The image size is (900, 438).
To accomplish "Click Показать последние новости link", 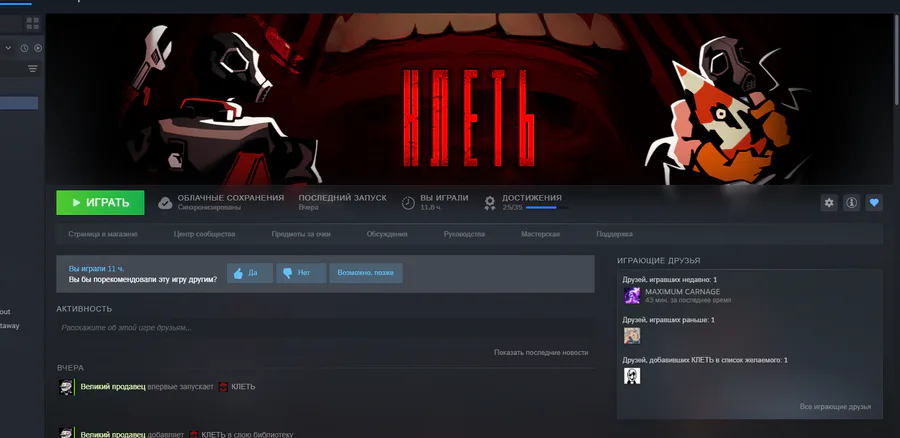I will point(541,352).
